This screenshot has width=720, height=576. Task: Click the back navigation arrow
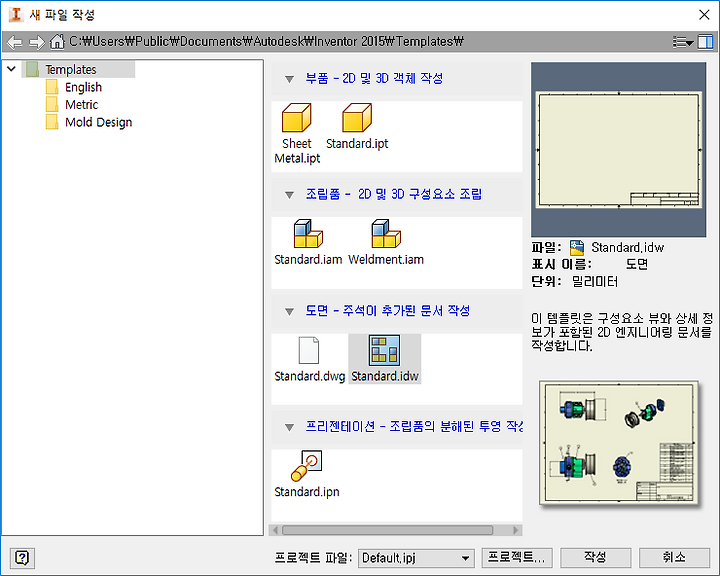[x=15, y=42]
